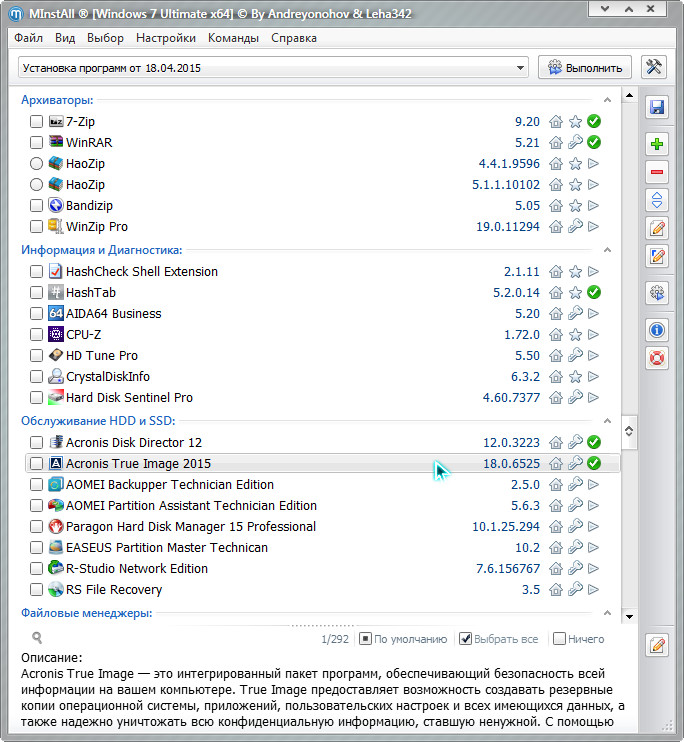Click the play arrow in Bandizip row
This screenshot has width=684, height=742.
[x=593, y=205]
